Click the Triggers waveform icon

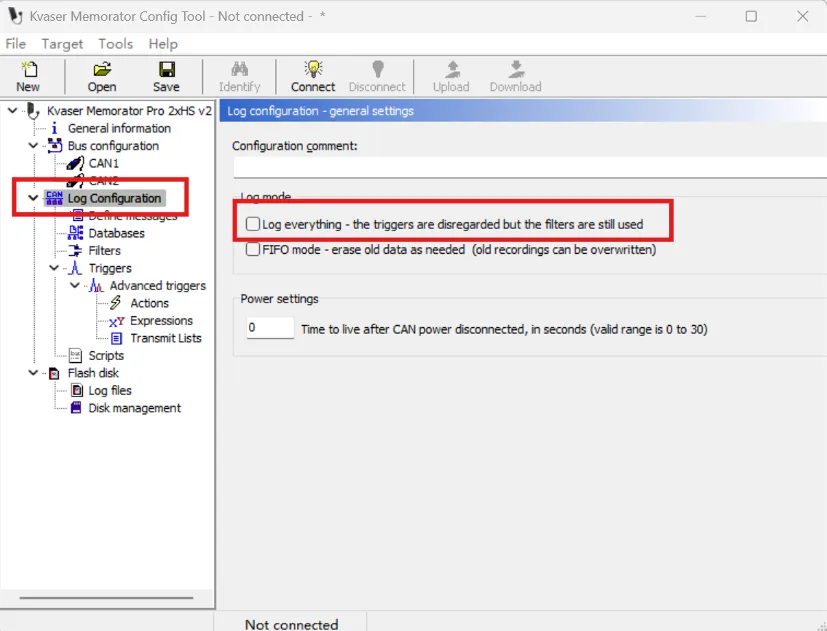pos(75,268)
